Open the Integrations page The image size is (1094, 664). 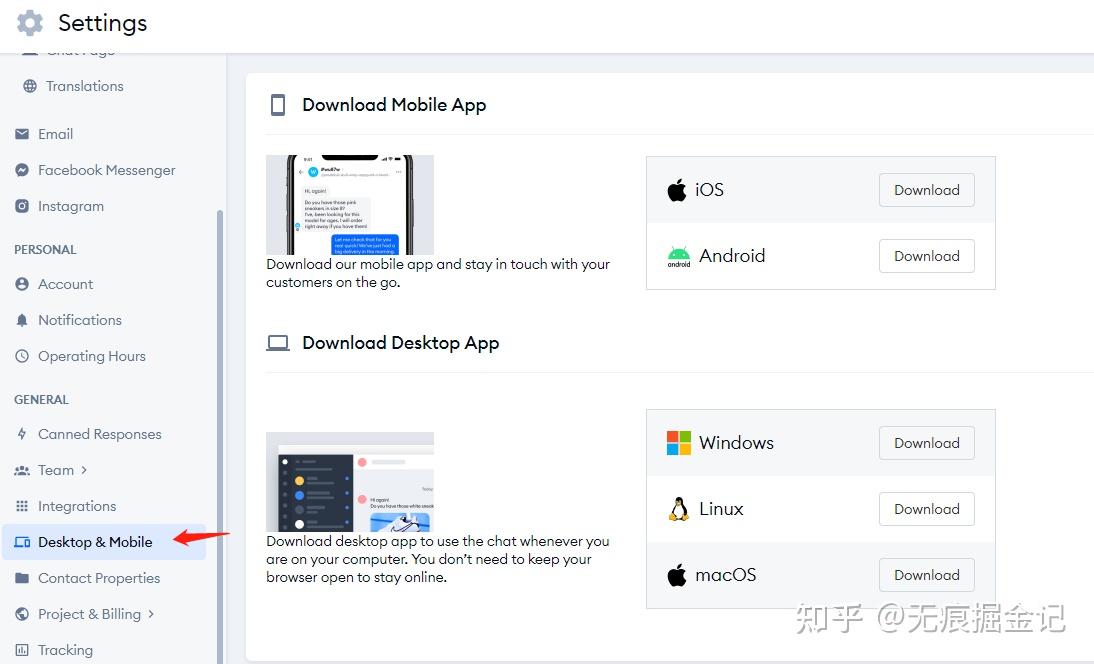pyautogui.click(x=77, y=506)
